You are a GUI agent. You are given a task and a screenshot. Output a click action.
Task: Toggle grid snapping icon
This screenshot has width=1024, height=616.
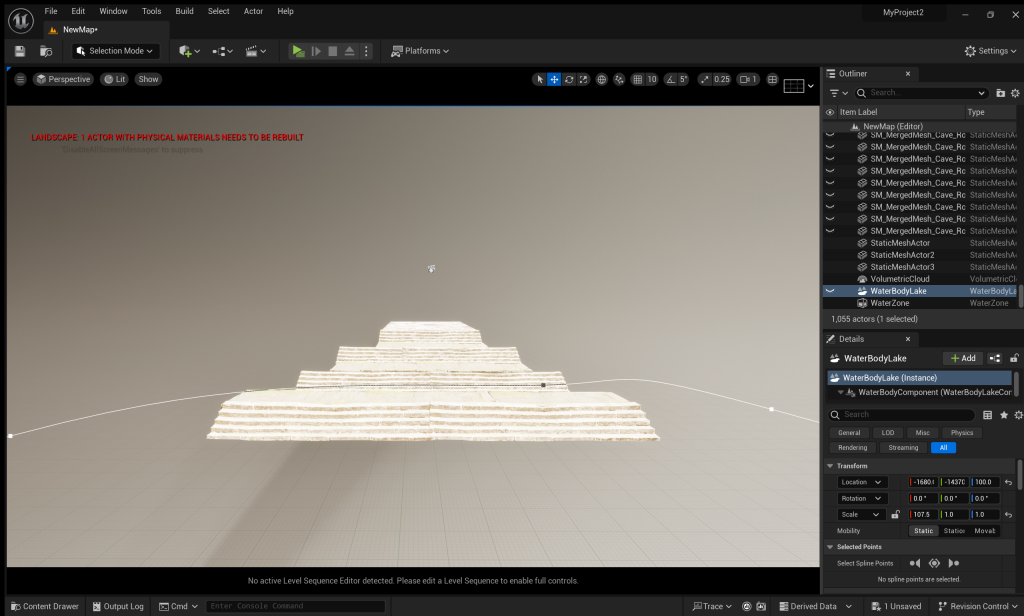(x=637, y=79)
